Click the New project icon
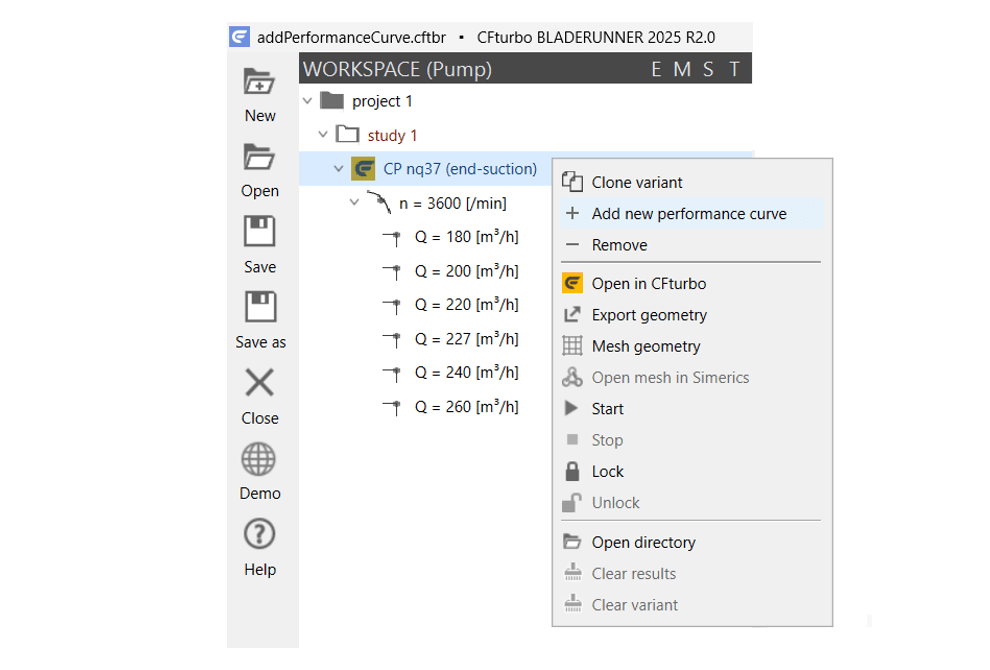The image size is (990, 670). (x=259, y=81)
